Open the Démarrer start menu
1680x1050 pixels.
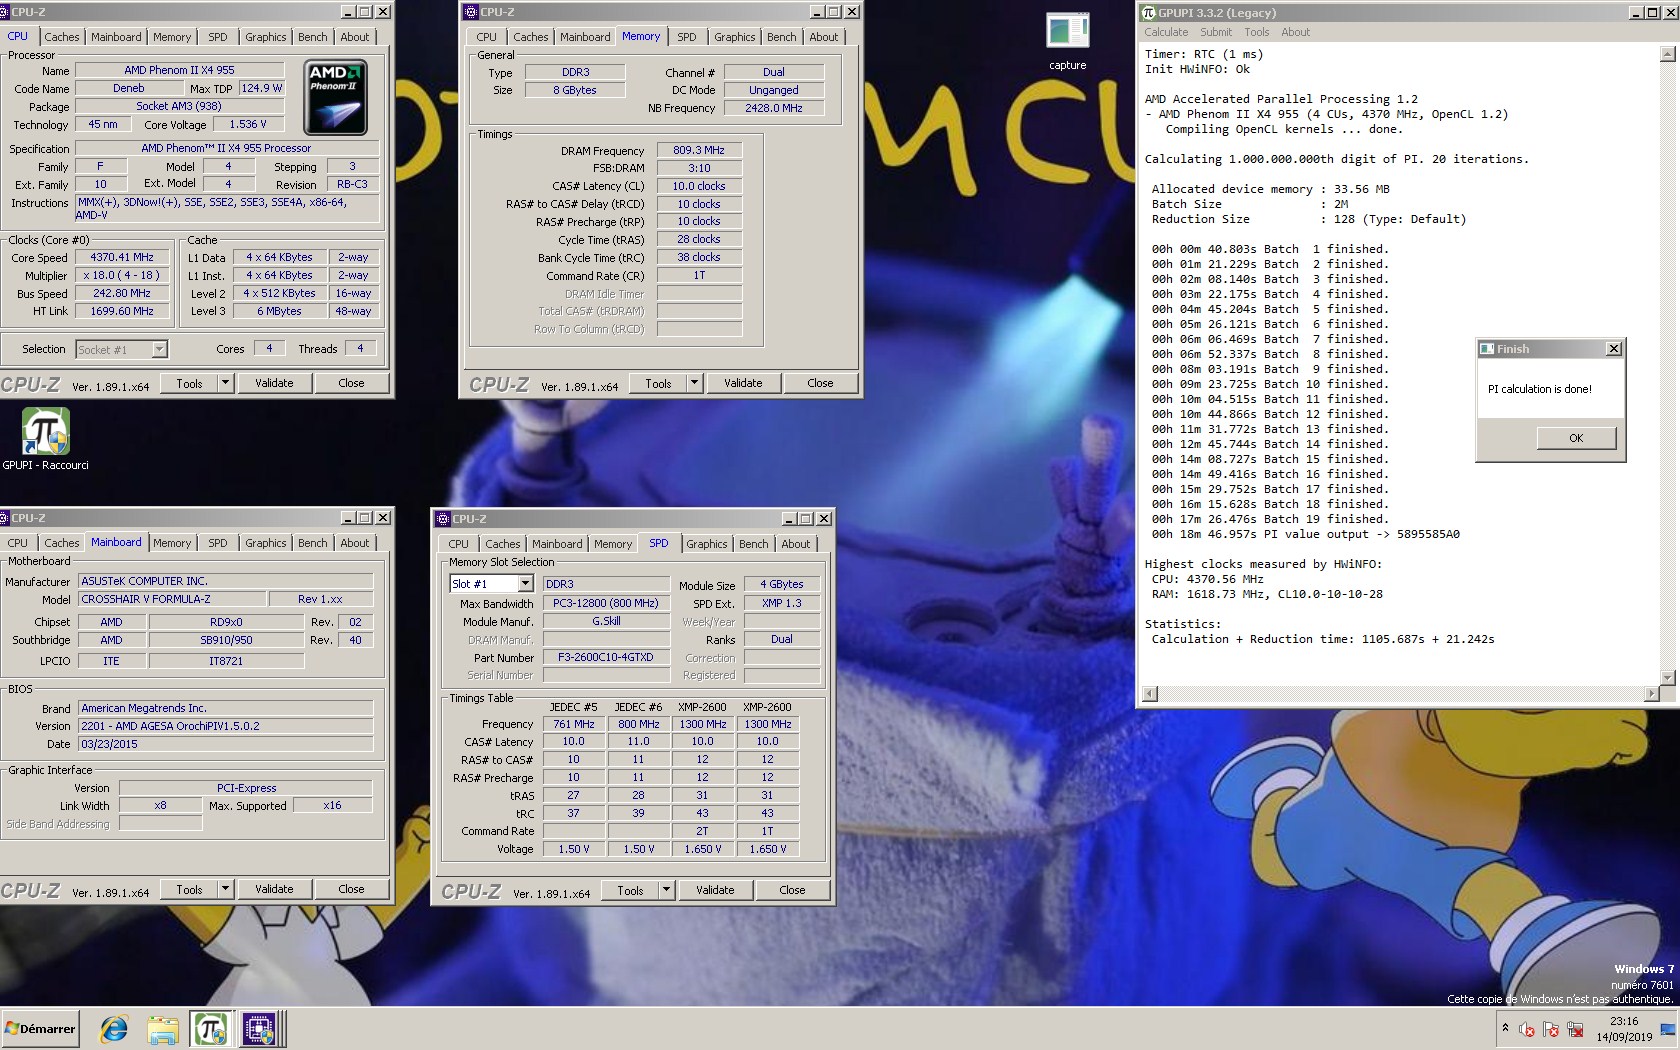pyautogui.click(x=40, y=1029)
